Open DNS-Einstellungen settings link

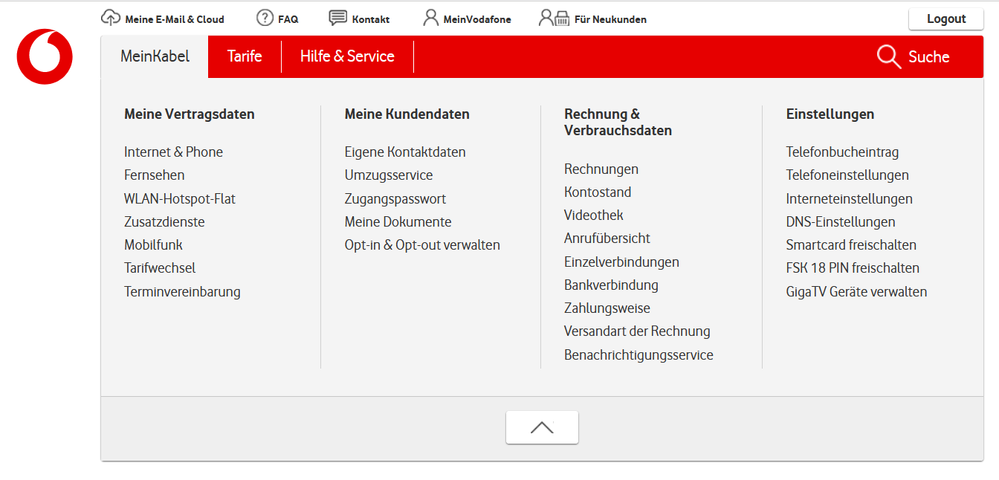point(840,222)
